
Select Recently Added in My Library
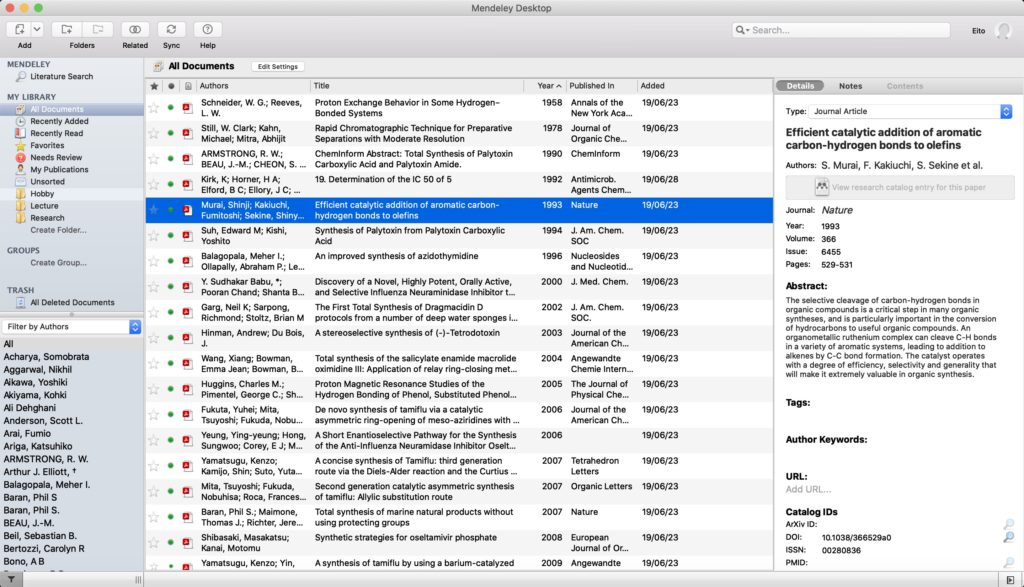point(59,121)
